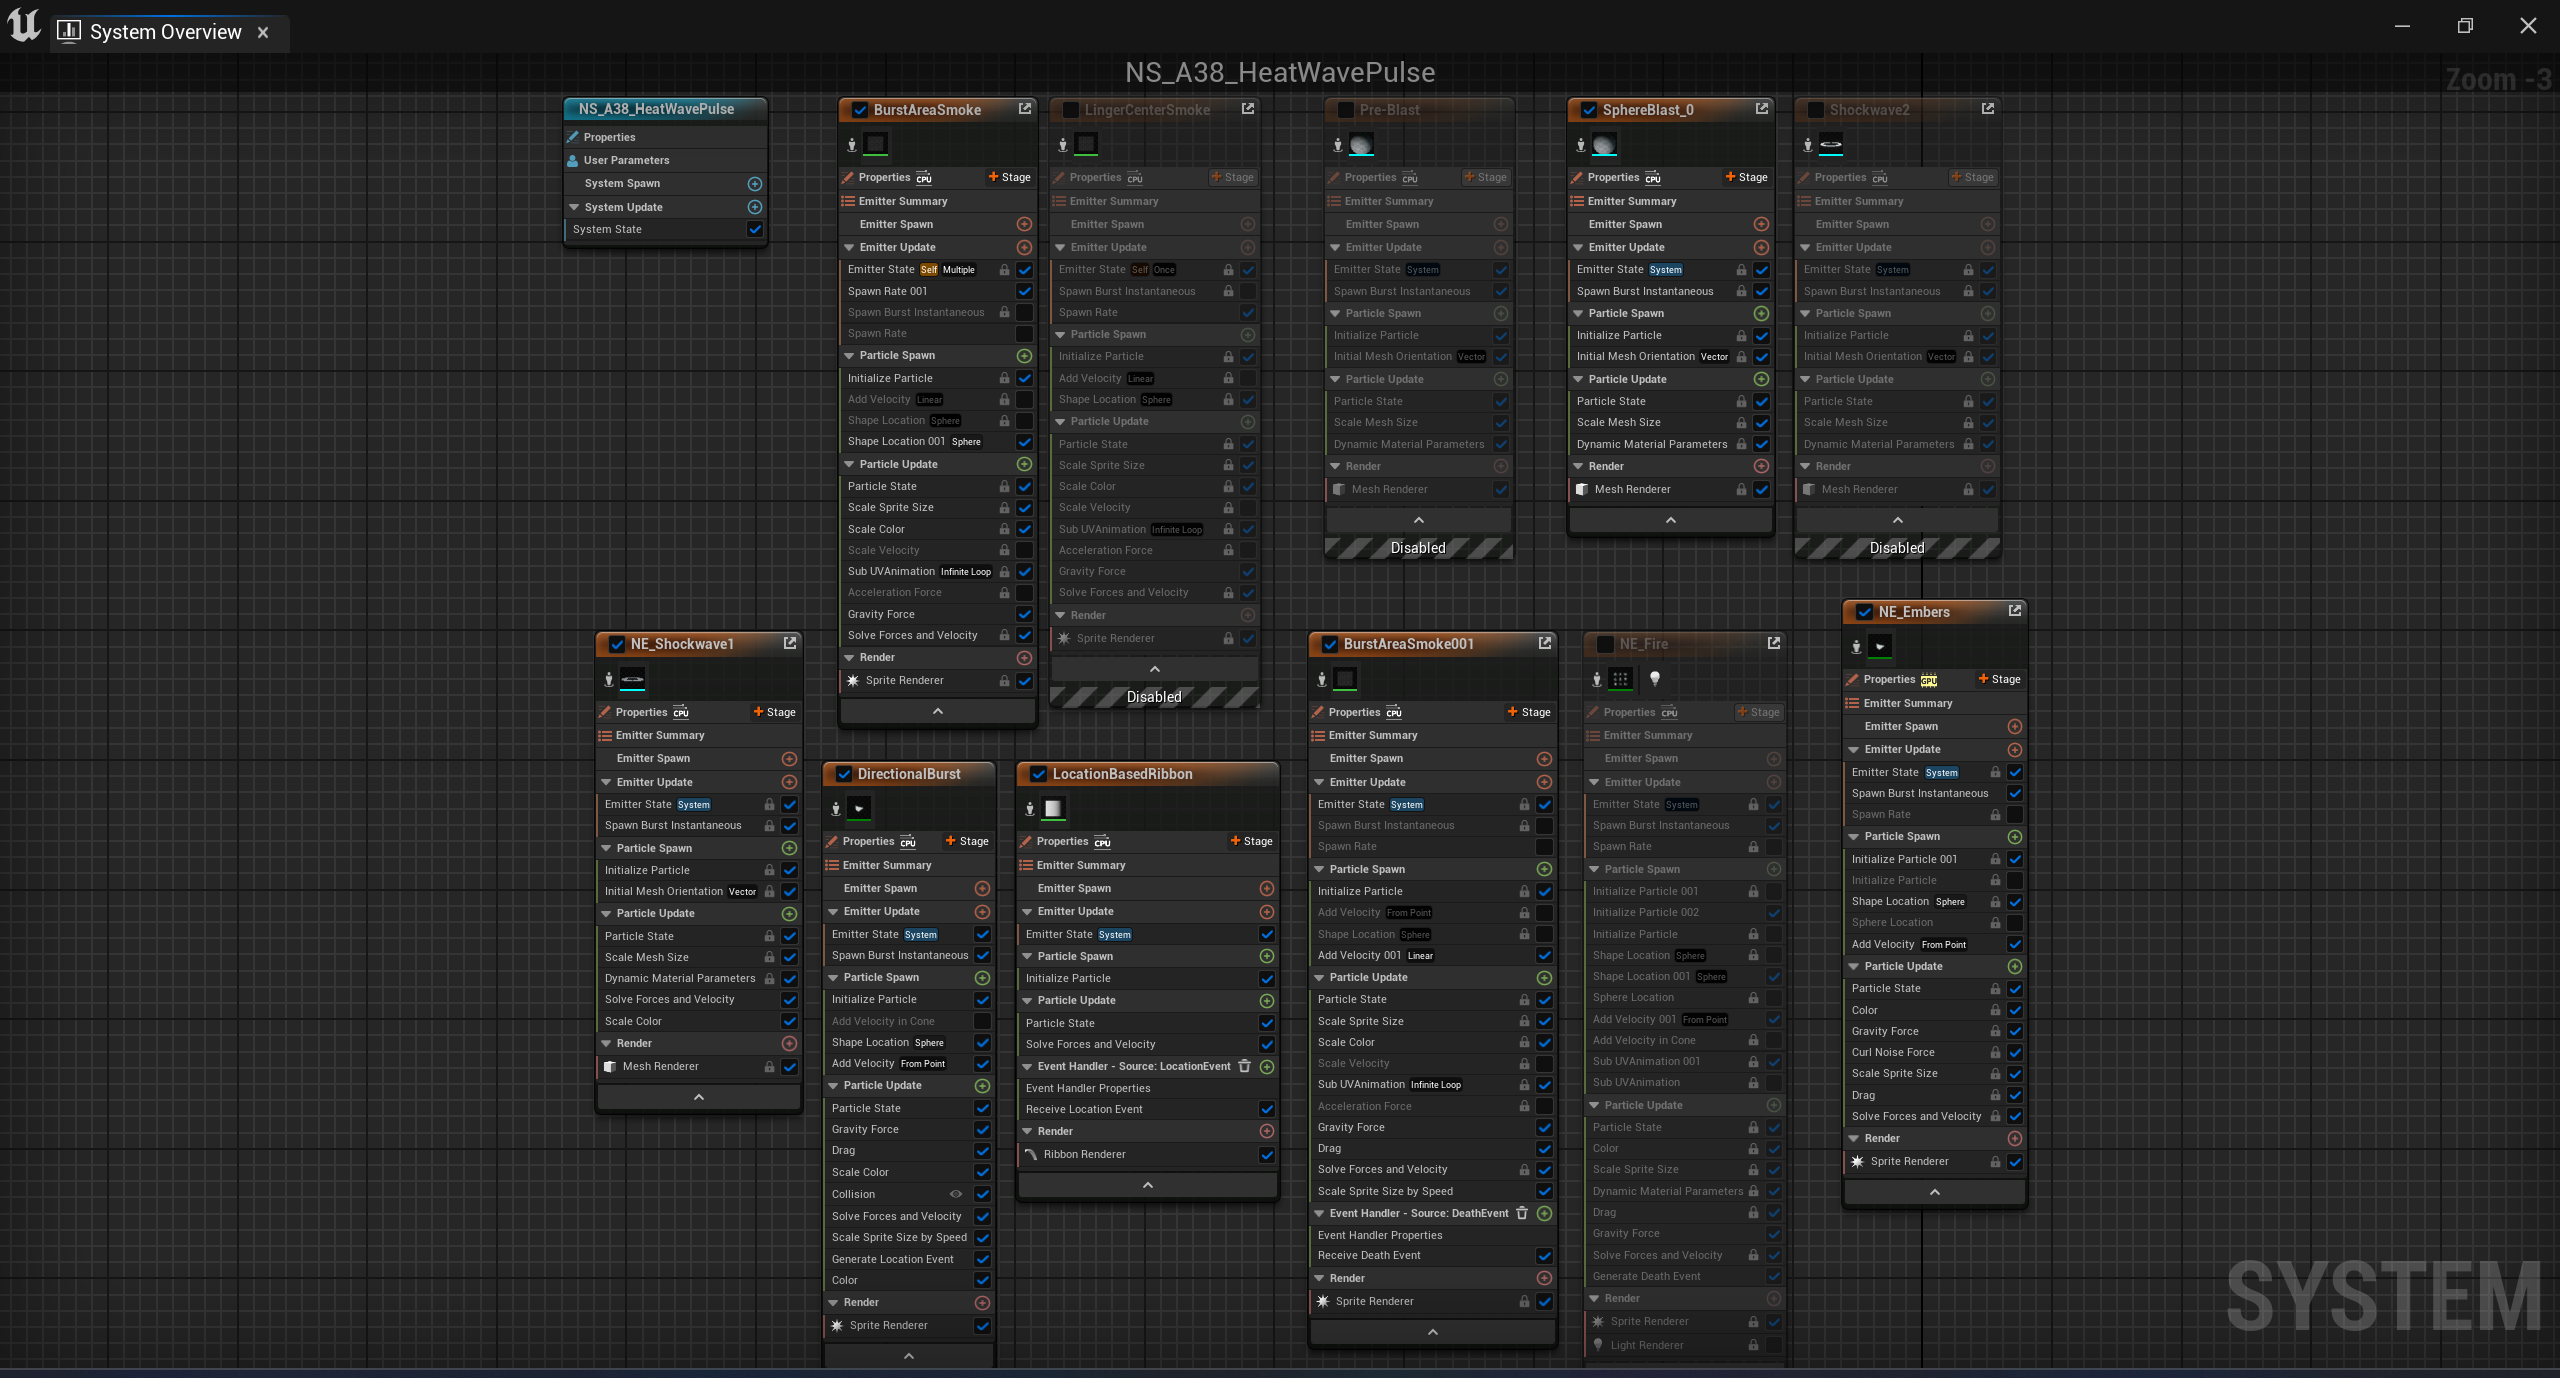Collapse NE_Embers Particle Spawn group
Screen dimensions: 2560x1378
pyautogui.click(x=1854, y=836)
